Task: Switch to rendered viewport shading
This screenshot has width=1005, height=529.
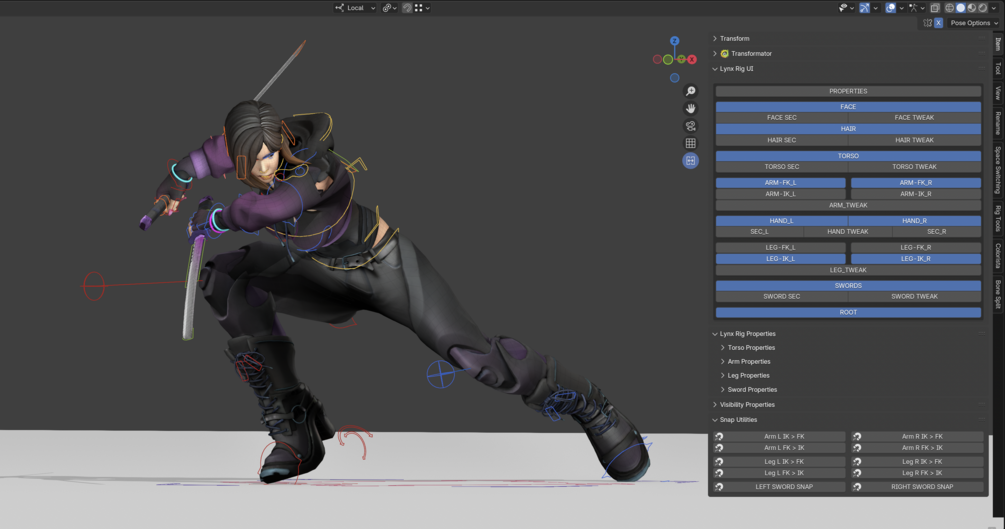Action: point(983,8)
